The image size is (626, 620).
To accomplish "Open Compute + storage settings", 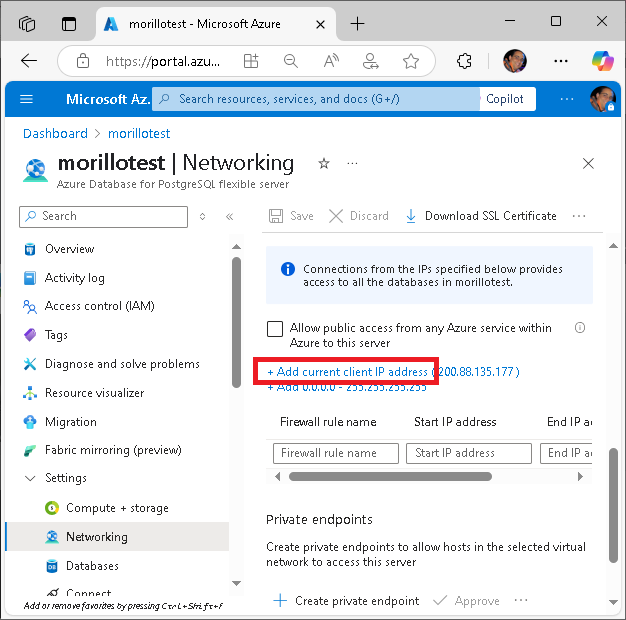I will pyautogui.click(x=118, y=508).
